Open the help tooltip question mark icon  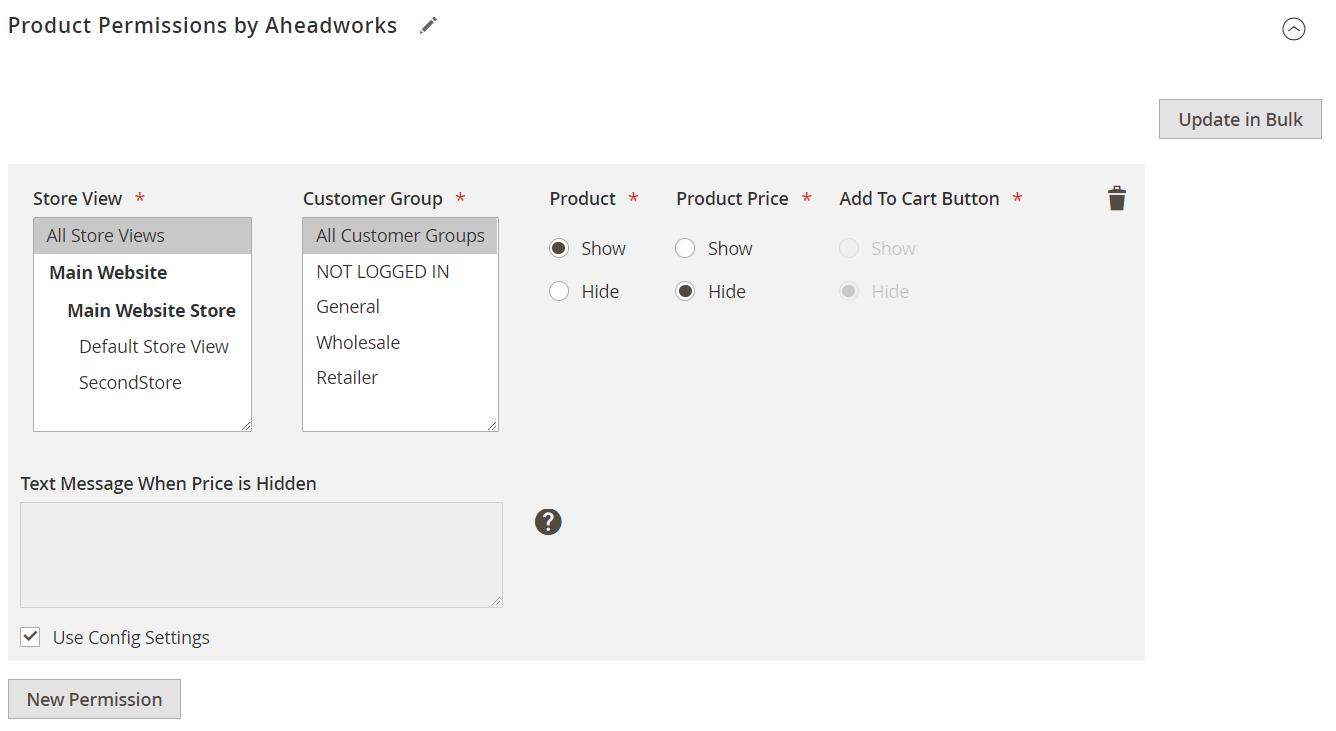coord(548,521)
